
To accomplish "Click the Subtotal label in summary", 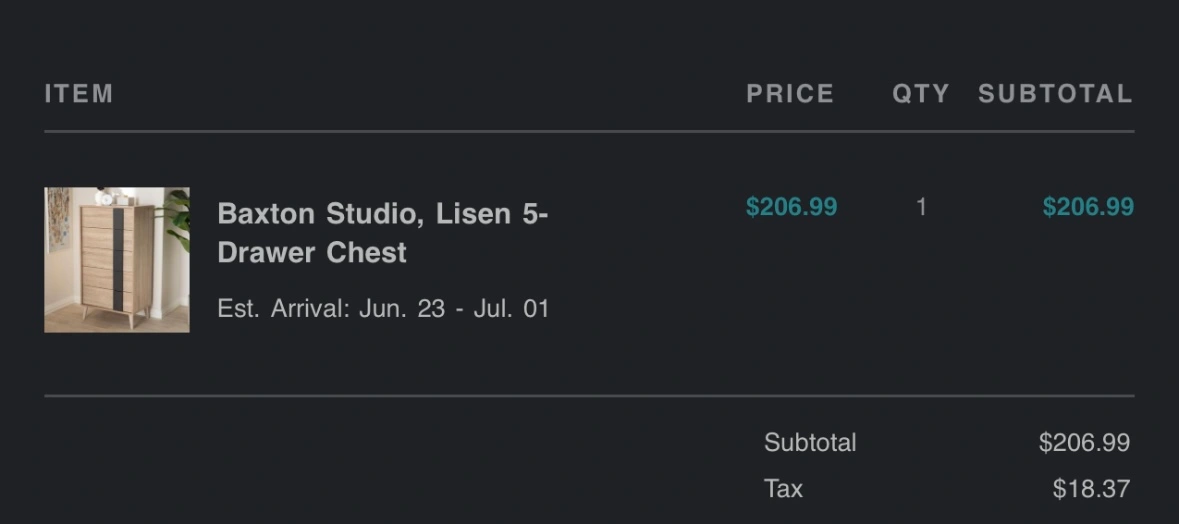I will click(810, 443).
